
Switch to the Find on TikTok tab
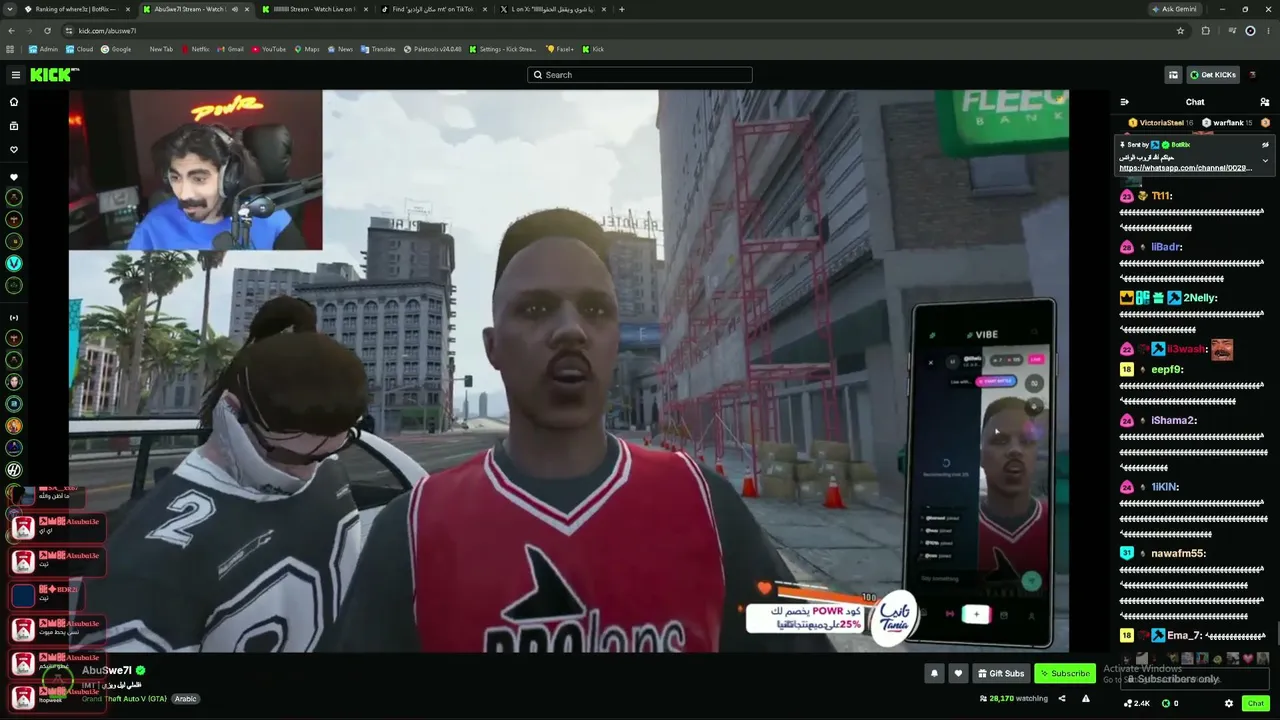point(433,9)
